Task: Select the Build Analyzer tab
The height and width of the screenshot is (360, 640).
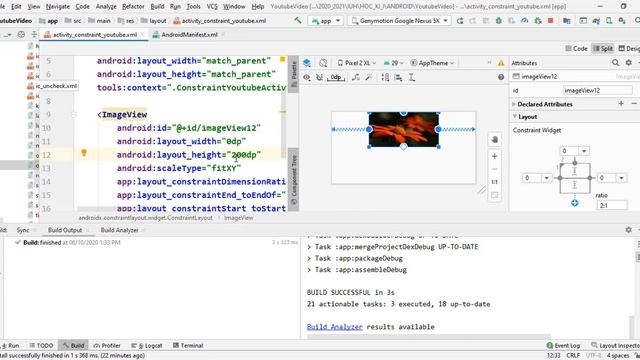Action: click(119, 230)
